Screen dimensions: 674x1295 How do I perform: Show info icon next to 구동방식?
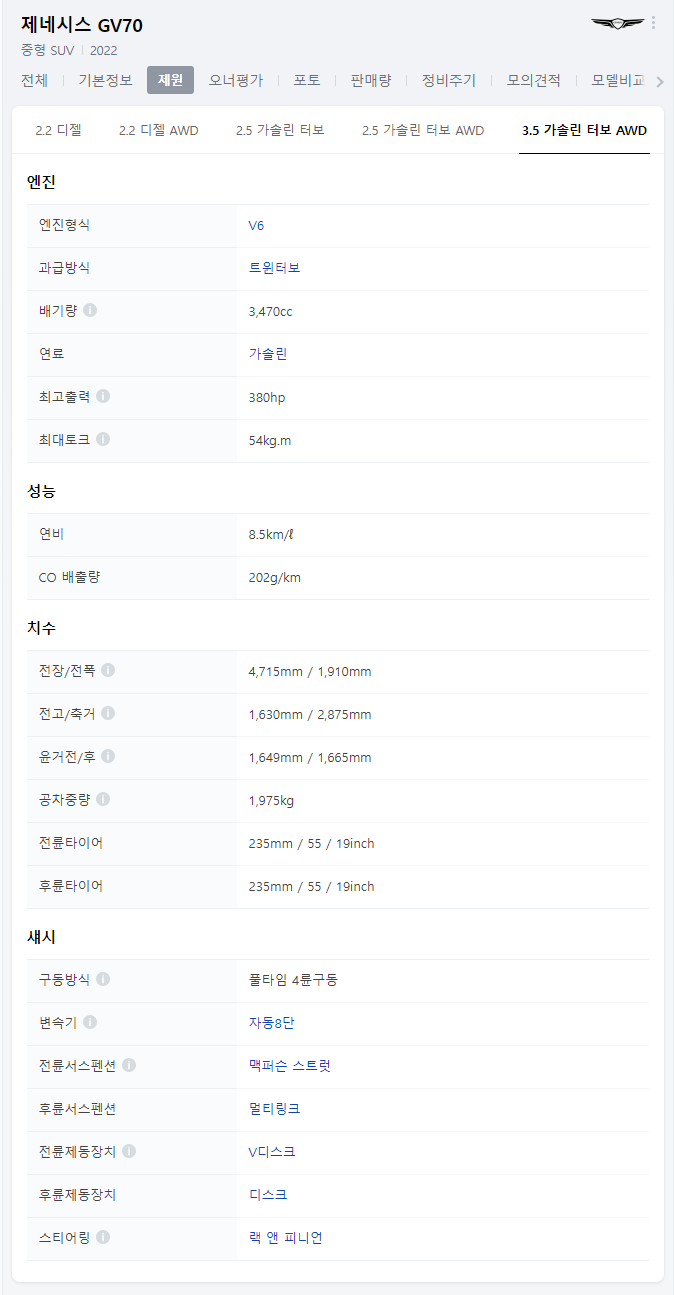(x=103, y=979)
